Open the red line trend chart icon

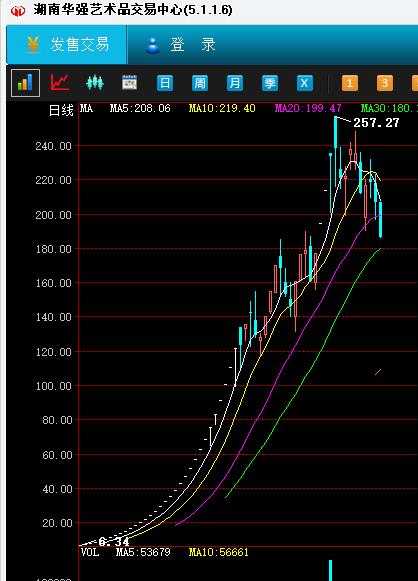[60, 82]
